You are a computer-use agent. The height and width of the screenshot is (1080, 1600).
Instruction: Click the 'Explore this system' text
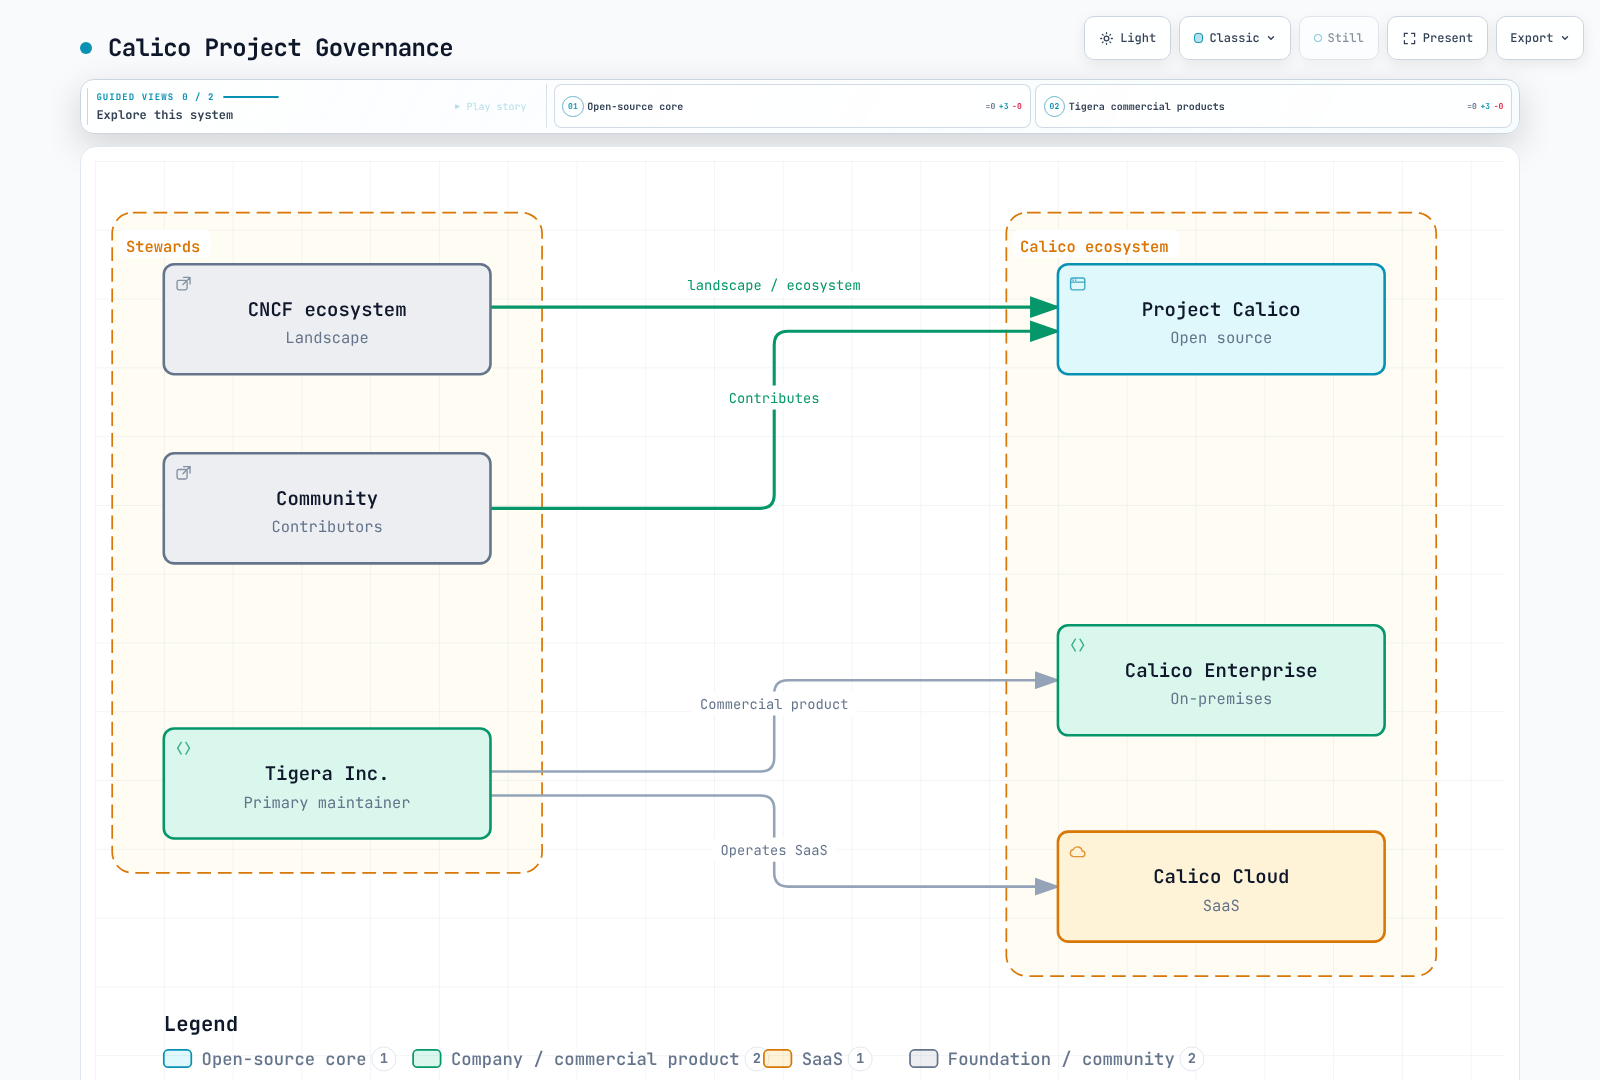tap(165, 115)
